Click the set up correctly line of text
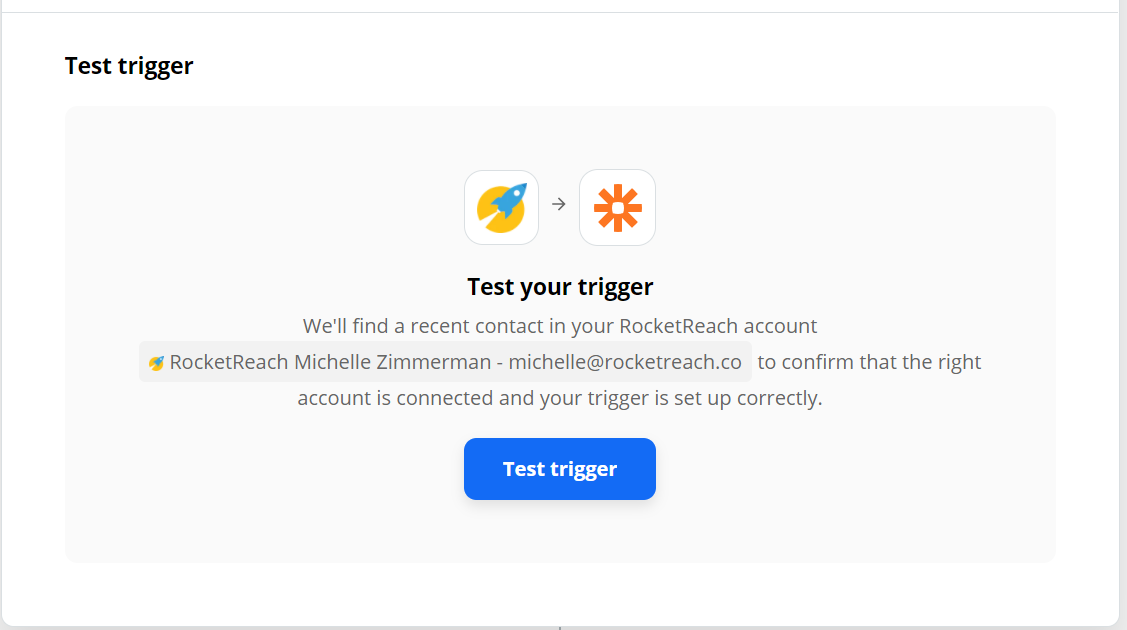Screen dimensions: 1127x630 point(560,398)
